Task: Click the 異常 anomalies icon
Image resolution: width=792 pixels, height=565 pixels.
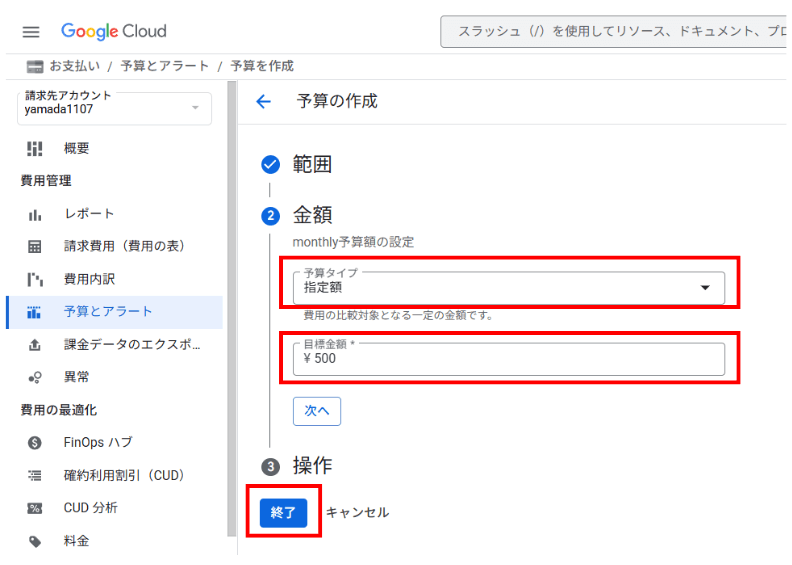Action: coord(35,377)
